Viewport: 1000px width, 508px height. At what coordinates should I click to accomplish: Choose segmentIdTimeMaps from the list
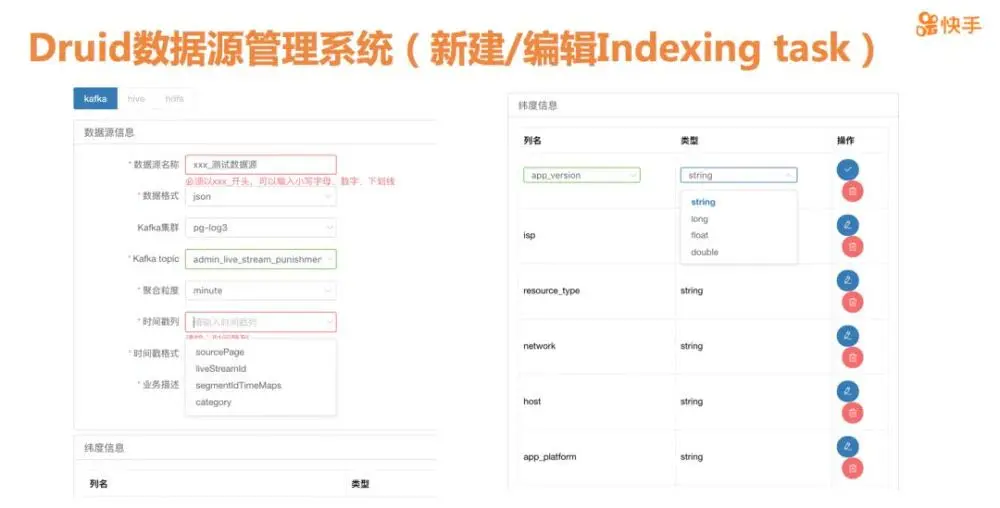pos(261,386)
